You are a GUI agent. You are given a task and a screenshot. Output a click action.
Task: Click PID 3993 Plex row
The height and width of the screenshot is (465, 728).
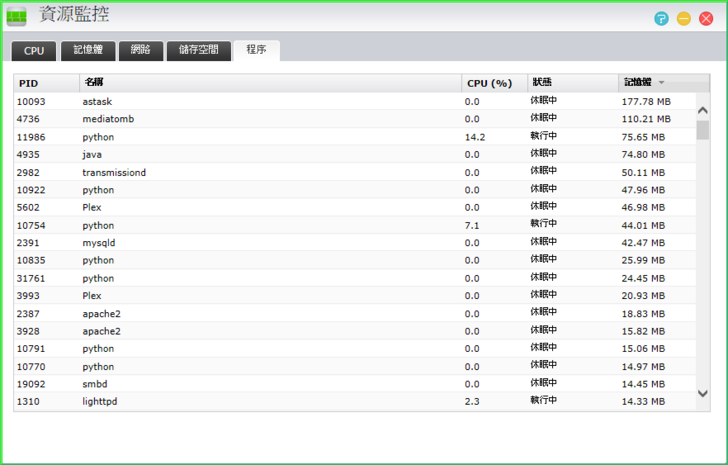(355, 296)
